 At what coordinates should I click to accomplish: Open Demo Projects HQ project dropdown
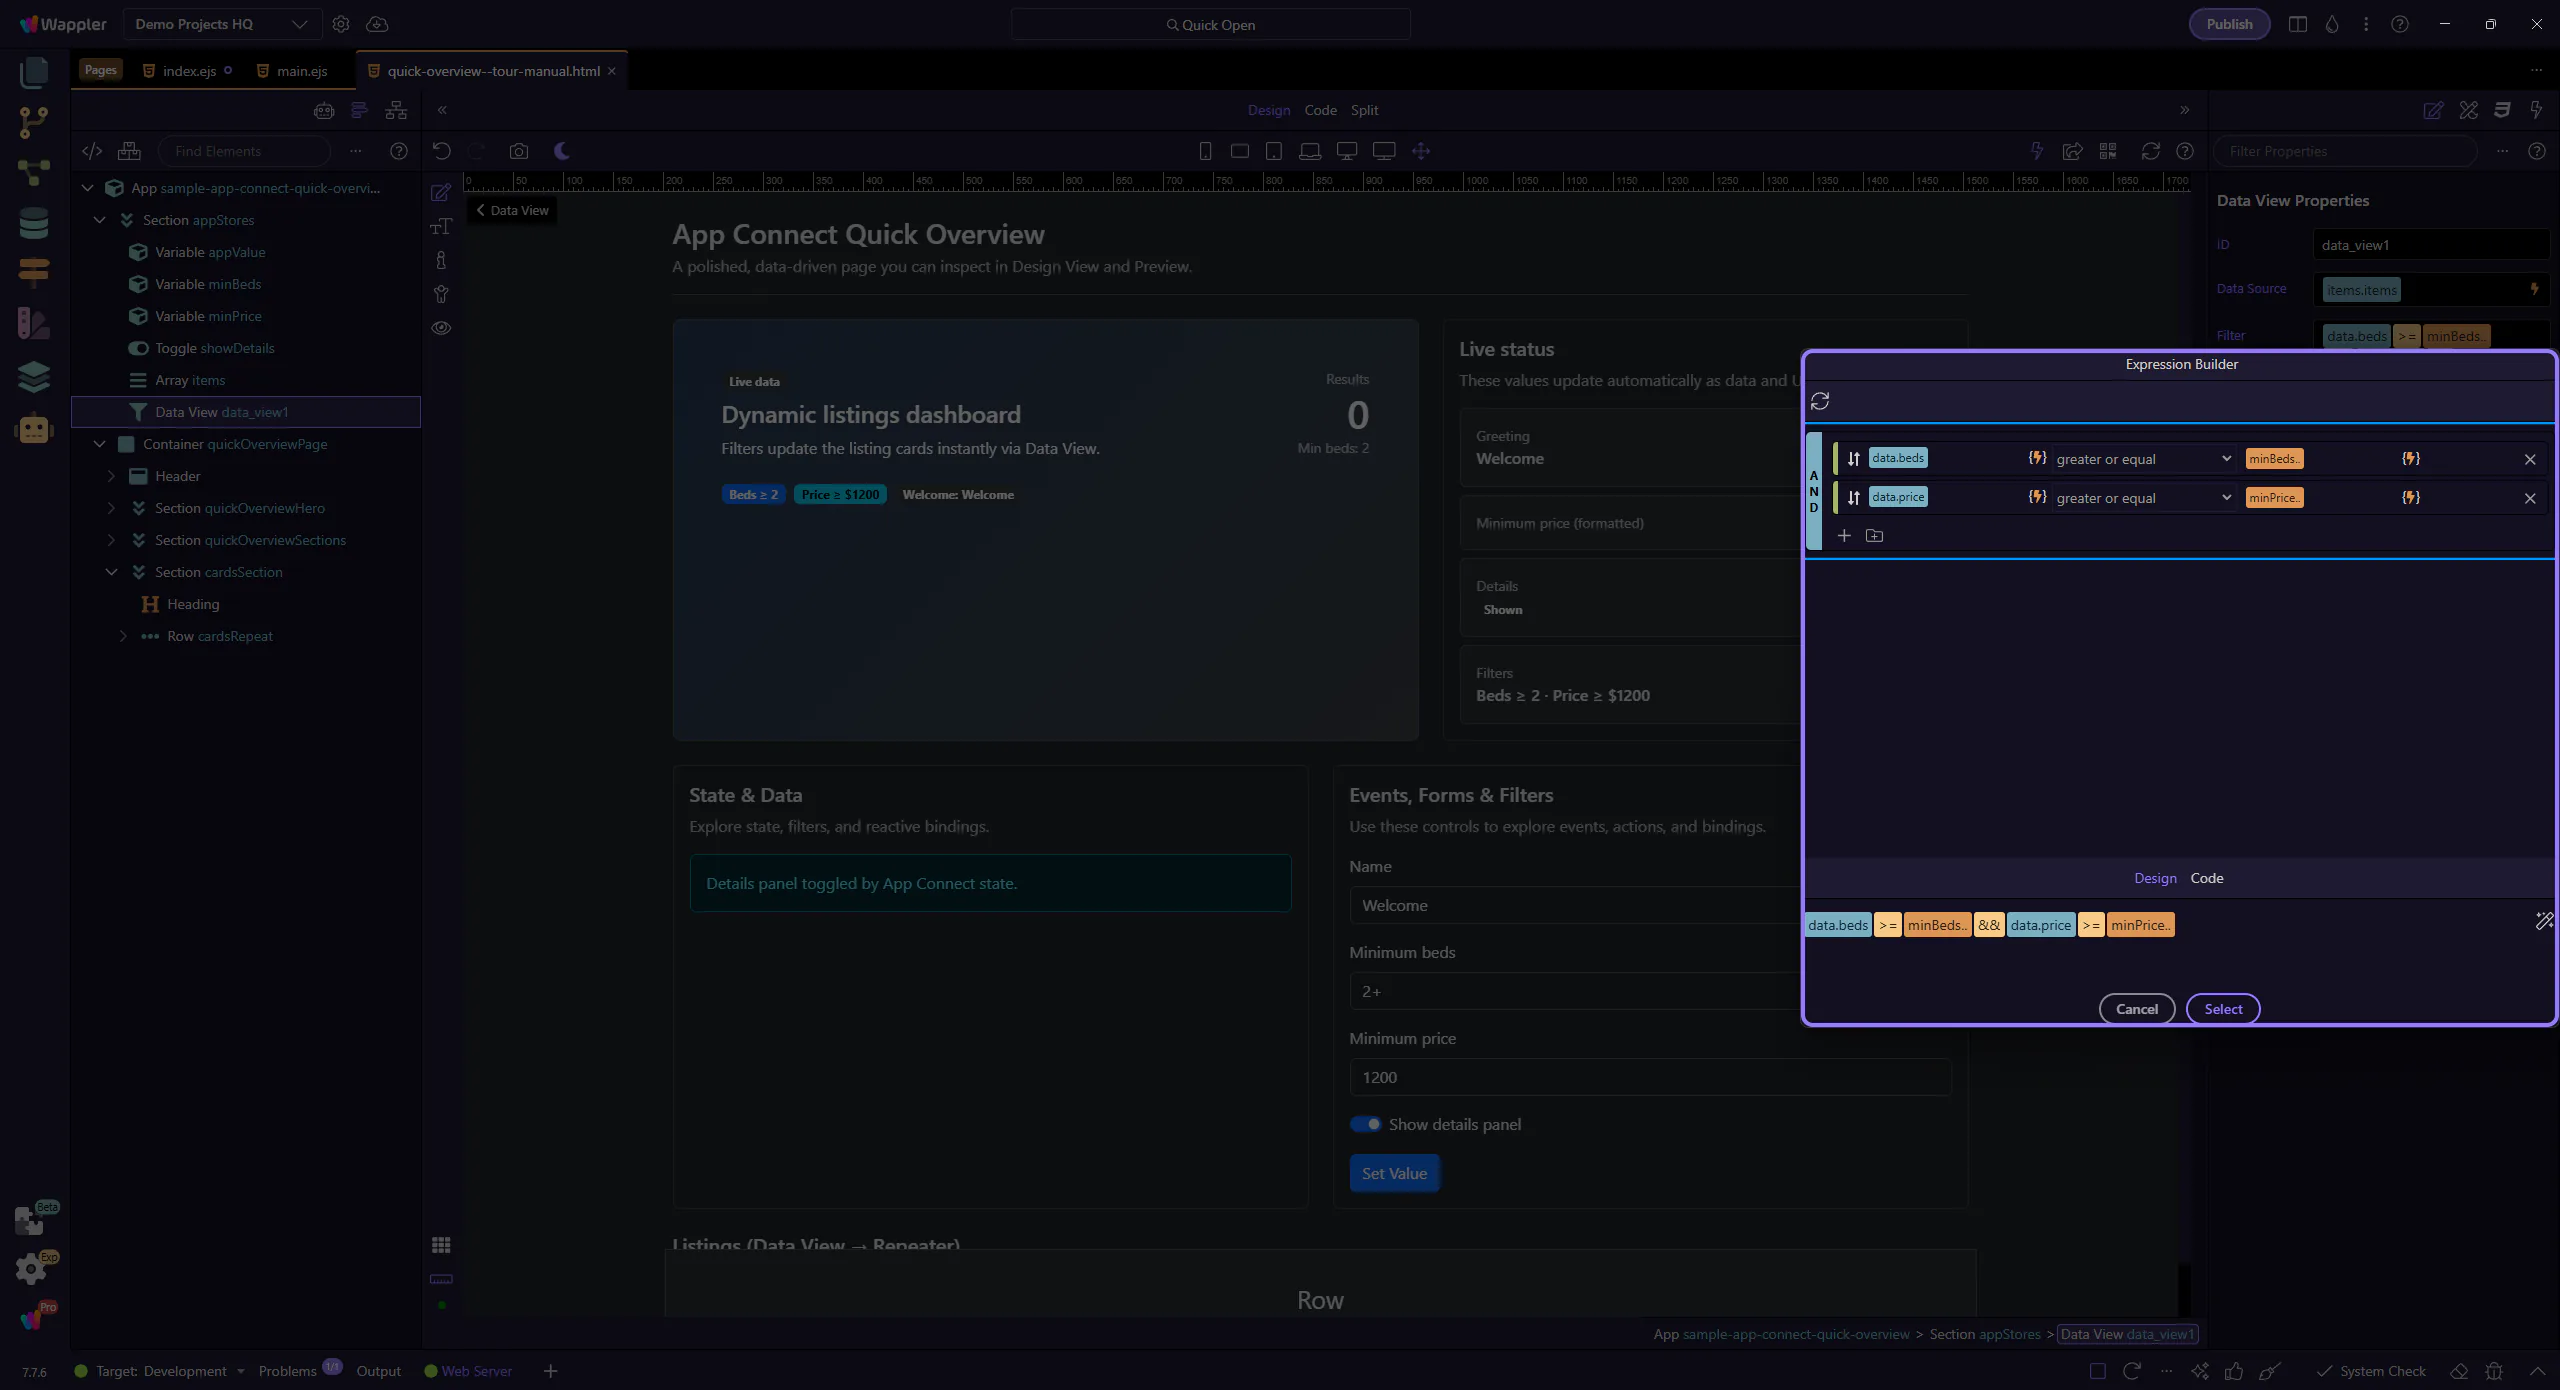[221, 24]
